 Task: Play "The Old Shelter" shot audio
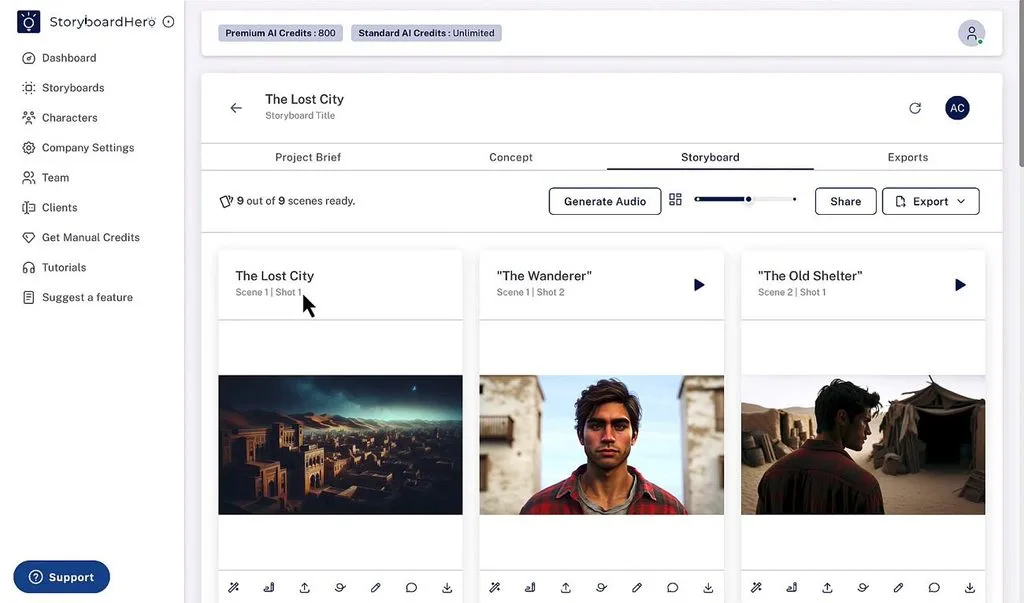pyautogui.click(x=960, y=285)
